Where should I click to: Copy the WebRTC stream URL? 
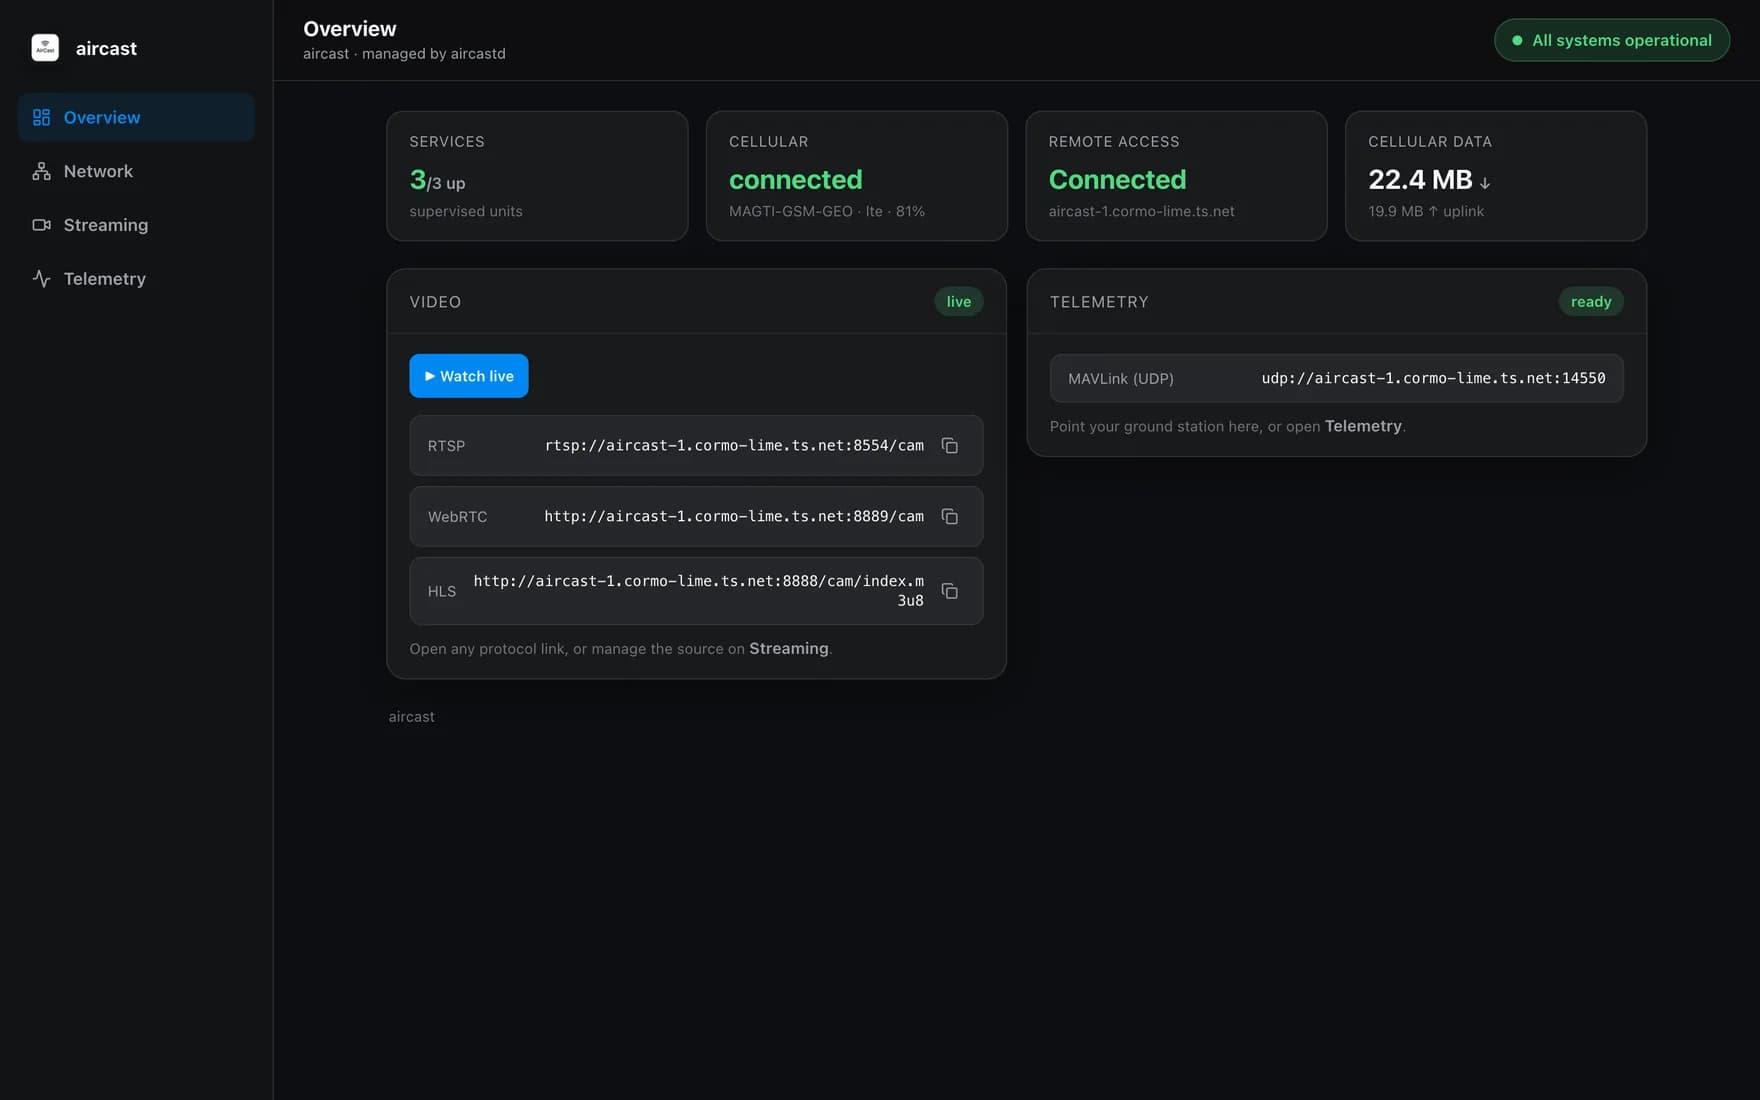pyautogui.click(x=950, y=517)
